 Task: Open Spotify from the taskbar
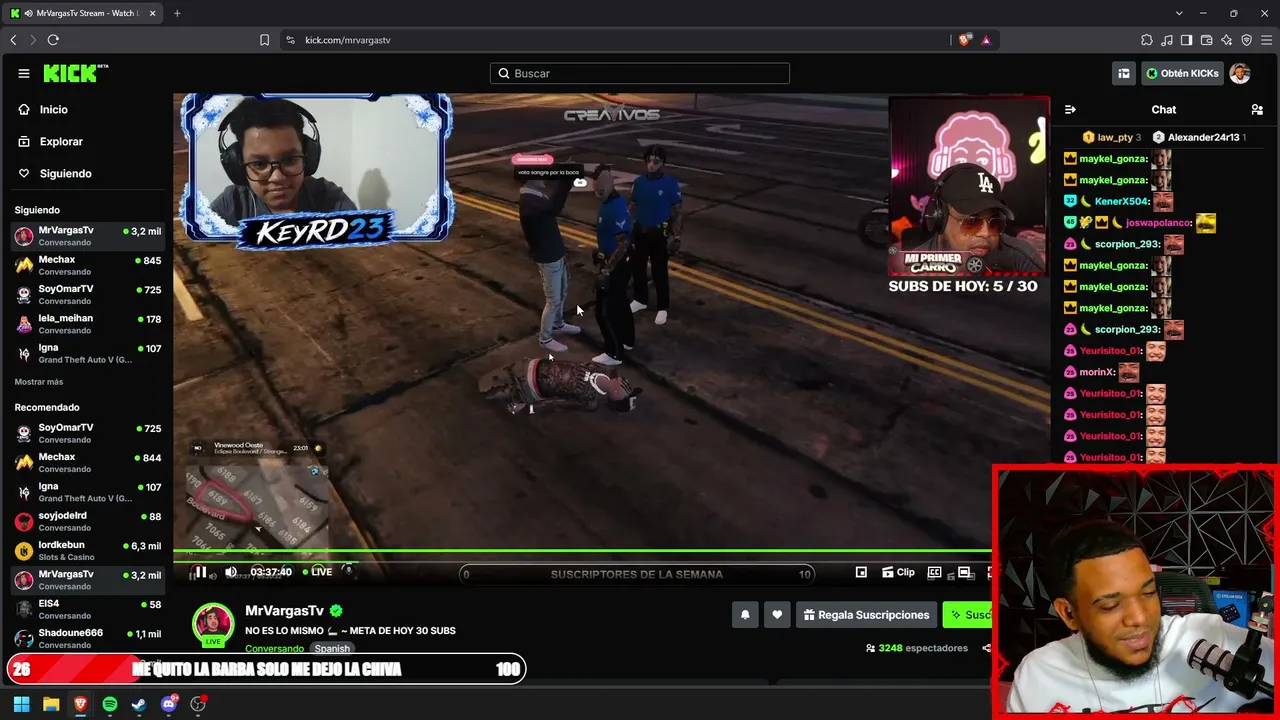110,704
